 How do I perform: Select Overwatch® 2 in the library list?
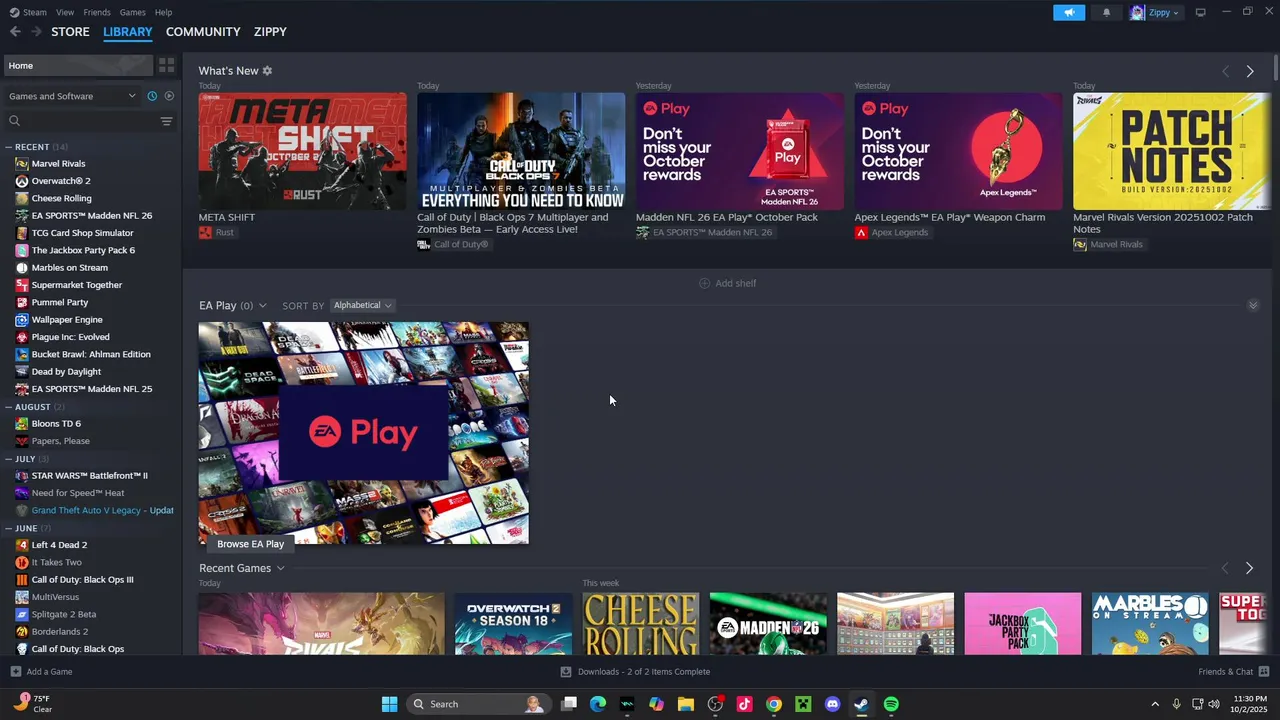point(61,181)
